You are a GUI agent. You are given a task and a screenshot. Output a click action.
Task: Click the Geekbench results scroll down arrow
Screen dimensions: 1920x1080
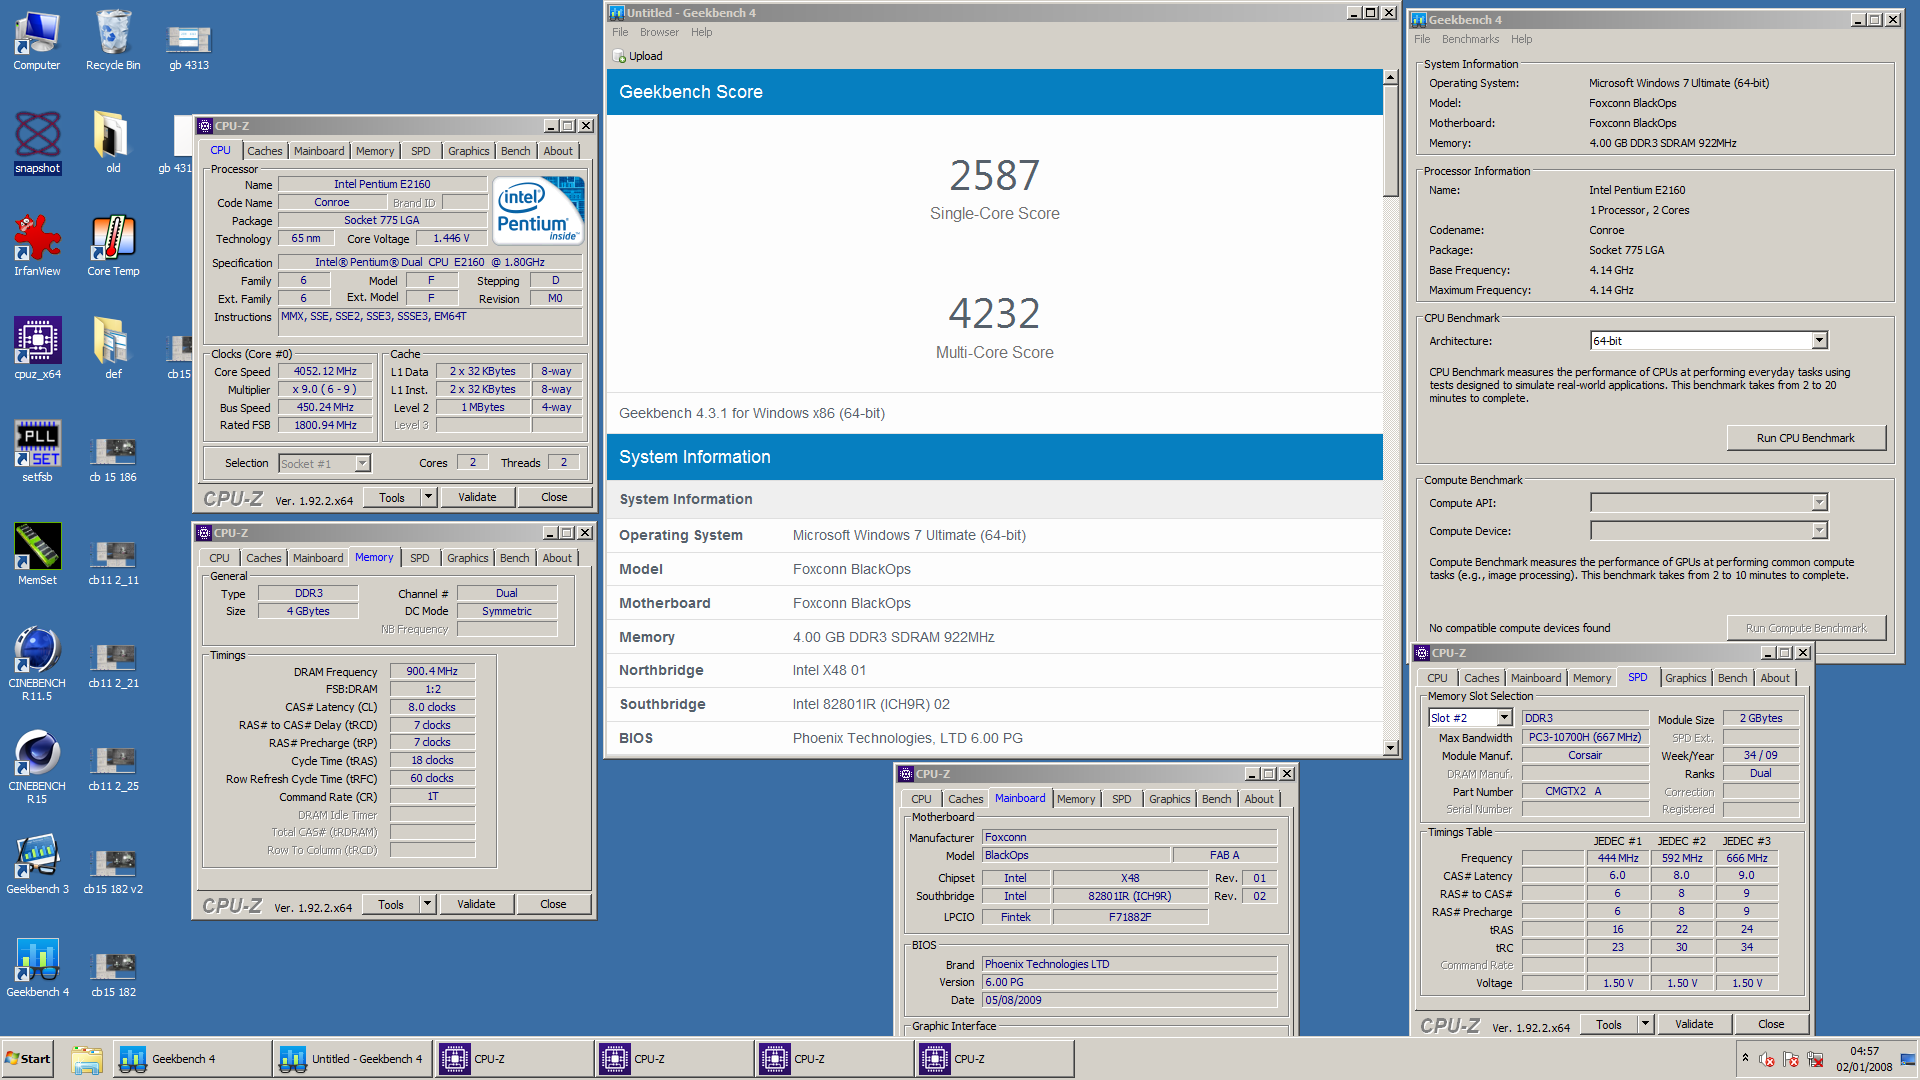(1390, 748)
